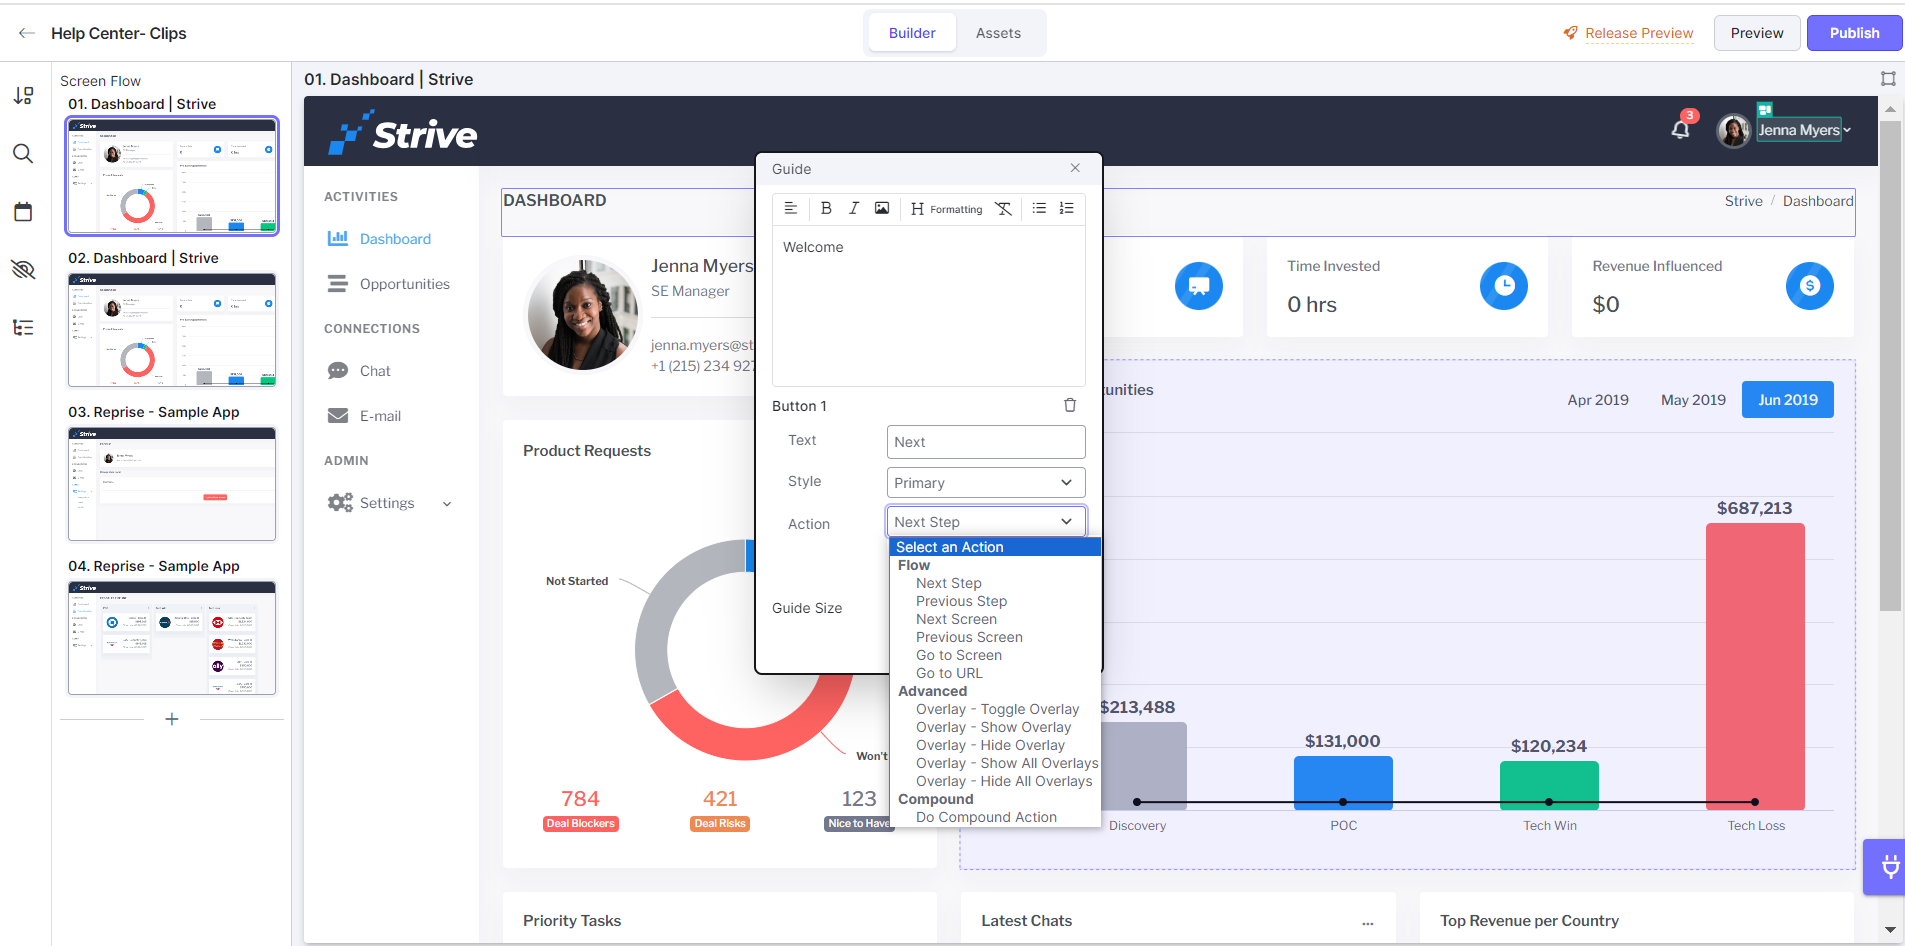Click the calendar icon in left rail
Screen dimensions: 1905x946
tap(23, 212)
